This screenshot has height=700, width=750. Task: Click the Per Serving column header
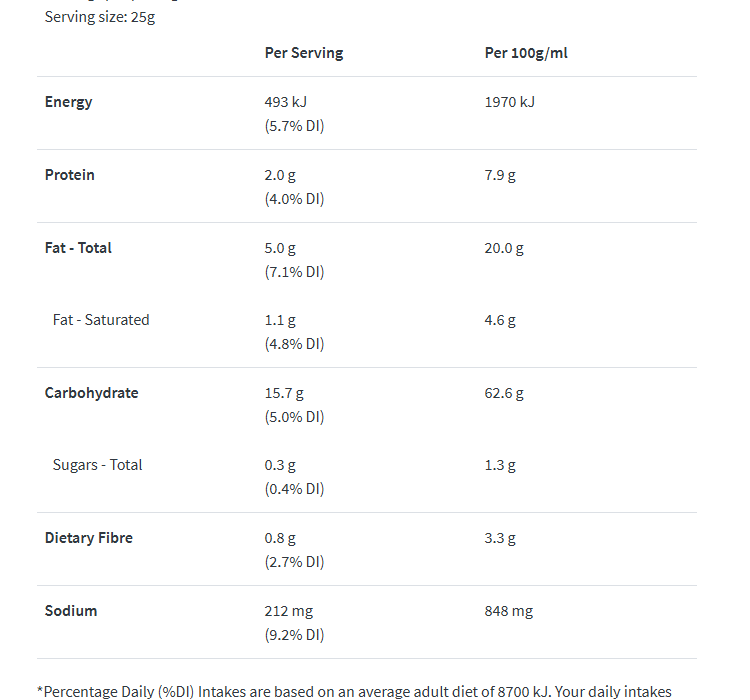pyautogui.click(x=303, y=53)
